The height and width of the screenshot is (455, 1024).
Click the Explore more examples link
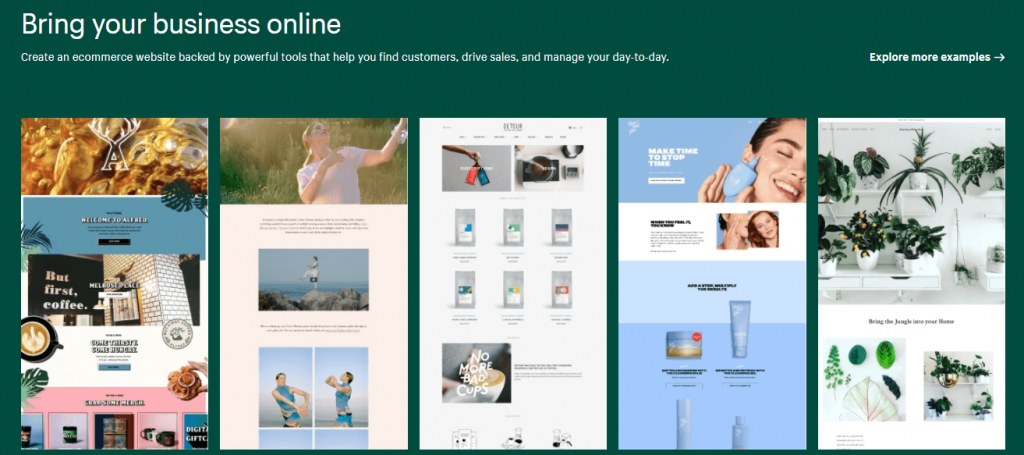point(930,57)
